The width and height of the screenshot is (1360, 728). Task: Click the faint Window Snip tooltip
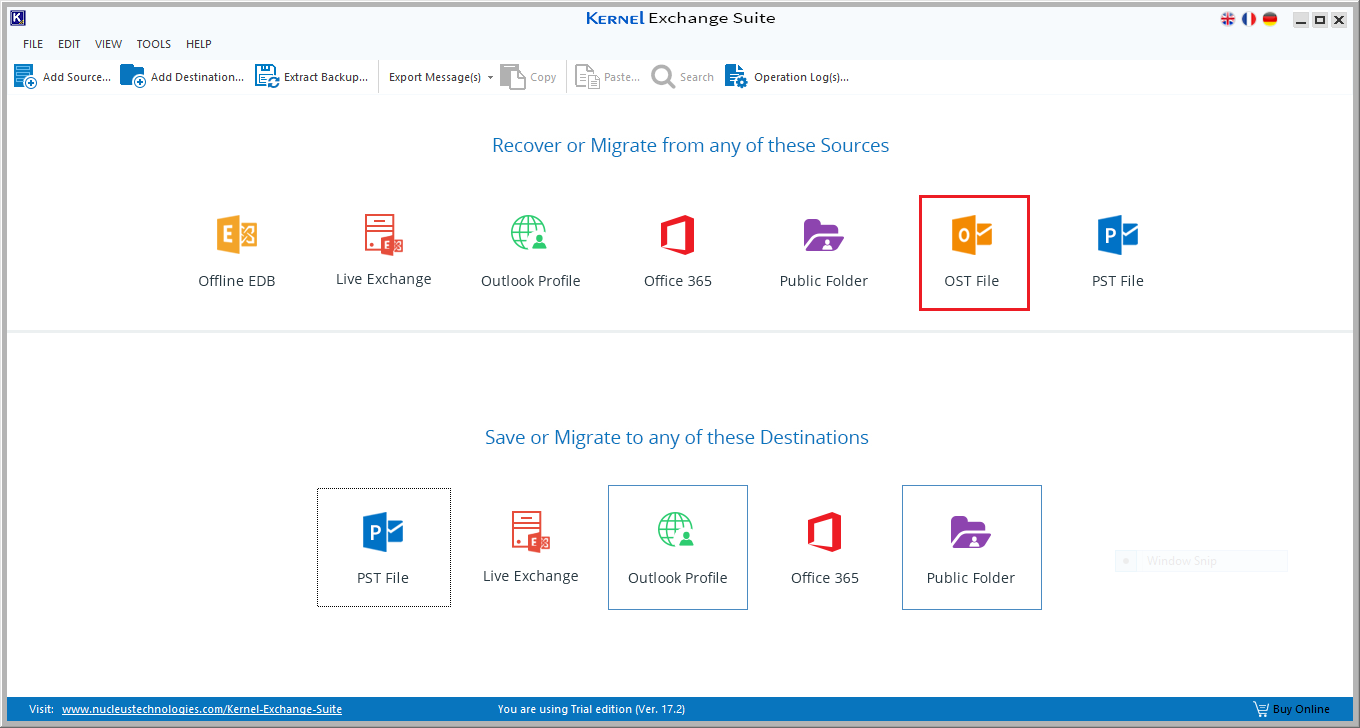1201,561
